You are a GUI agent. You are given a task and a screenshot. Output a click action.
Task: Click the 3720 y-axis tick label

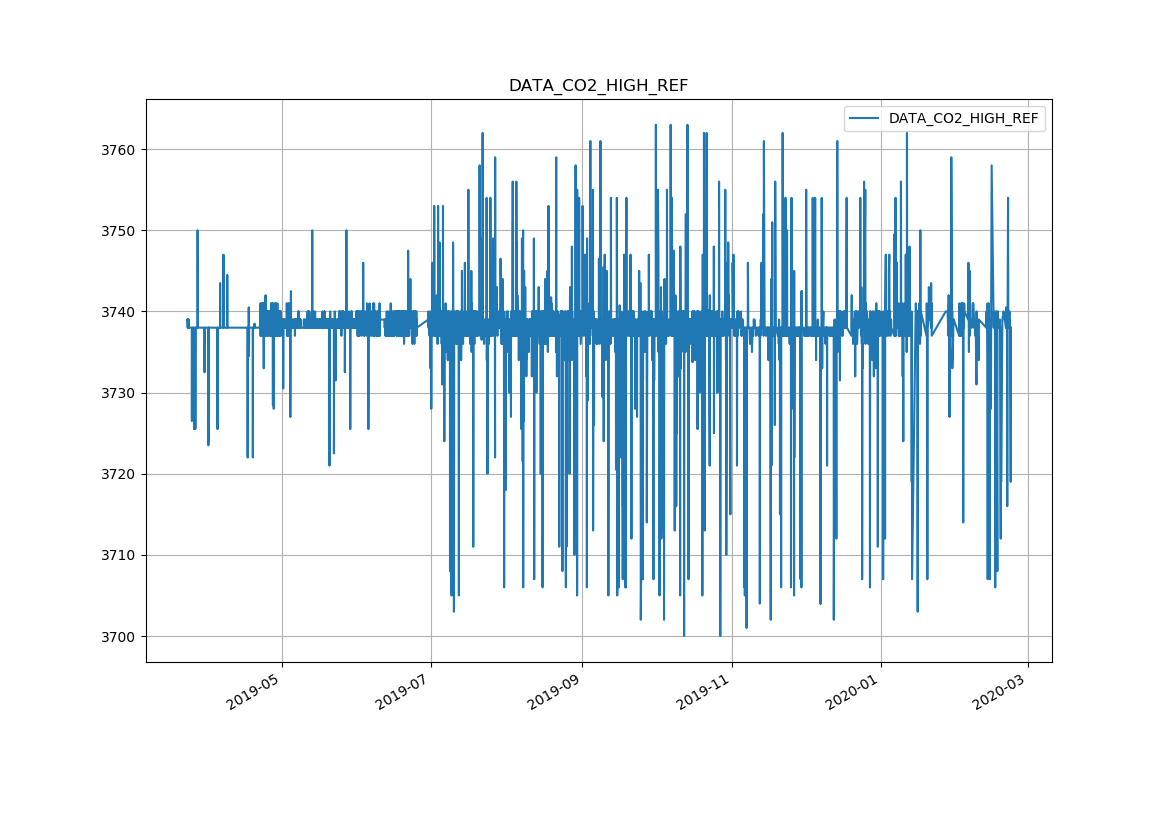pos(120,474)
